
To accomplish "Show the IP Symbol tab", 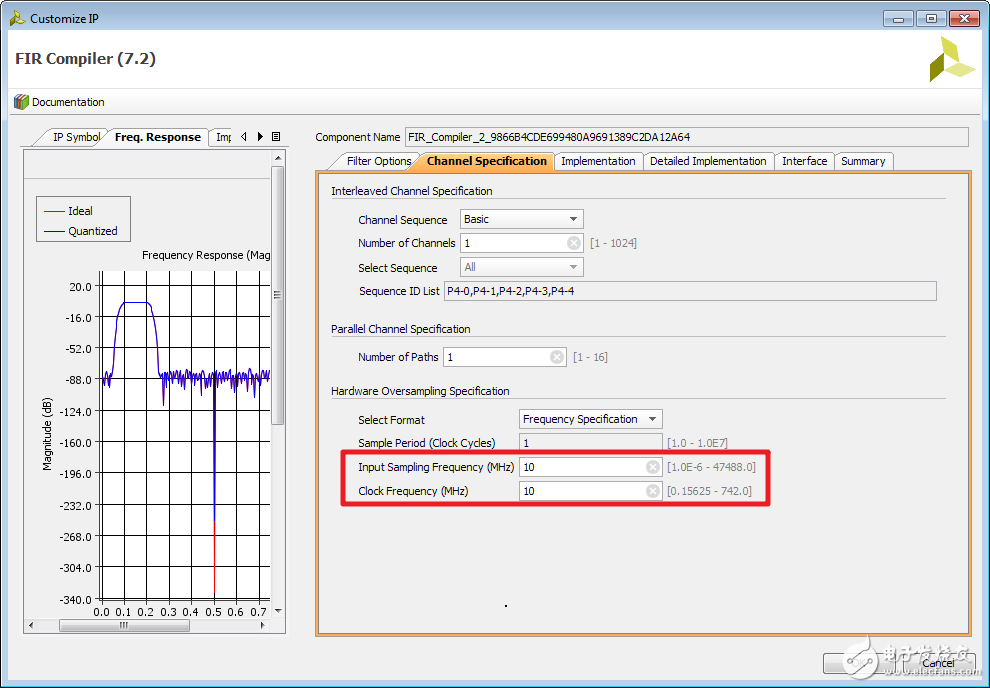I will (76, 138).
